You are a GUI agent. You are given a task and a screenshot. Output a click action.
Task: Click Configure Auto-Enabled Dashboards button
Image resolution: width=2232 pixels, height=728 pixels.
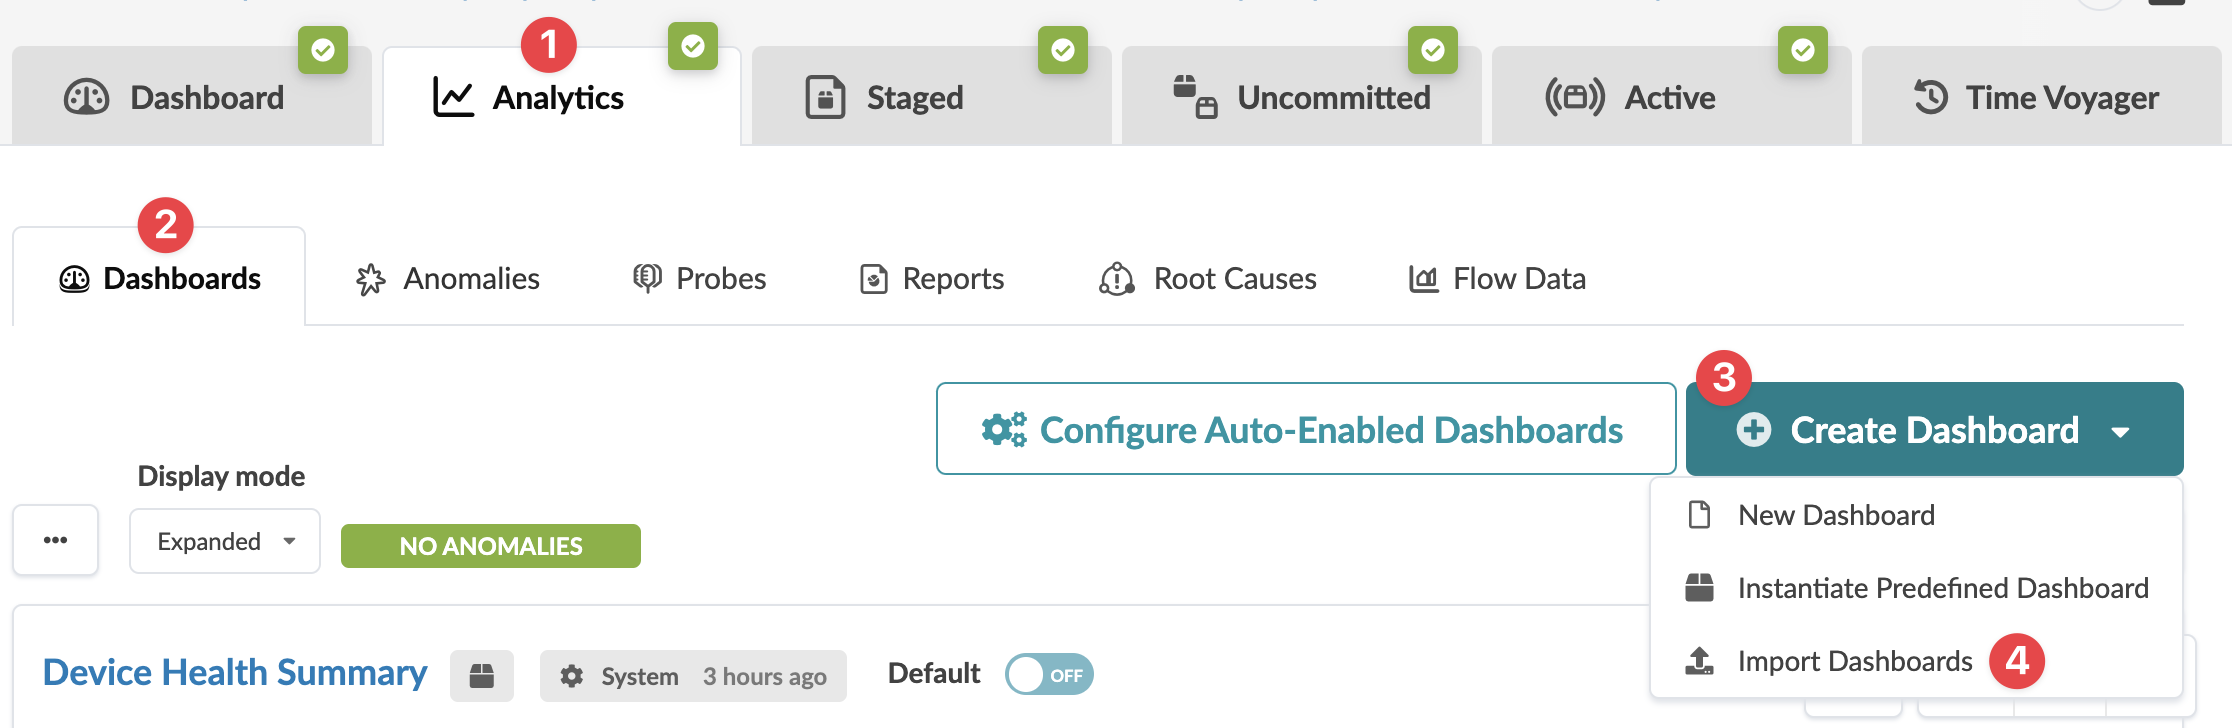(1305, 429)
